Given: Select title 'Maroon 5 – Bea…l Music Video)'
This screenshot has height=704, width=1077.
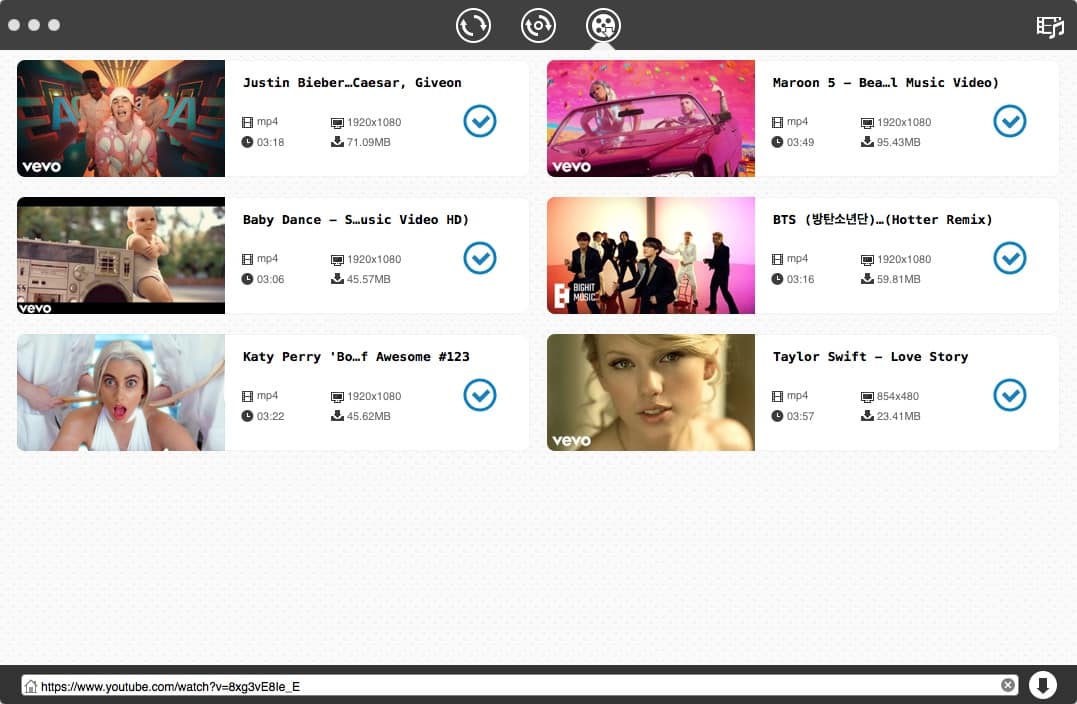Looking at the screenshot, I should coord(885,82).
